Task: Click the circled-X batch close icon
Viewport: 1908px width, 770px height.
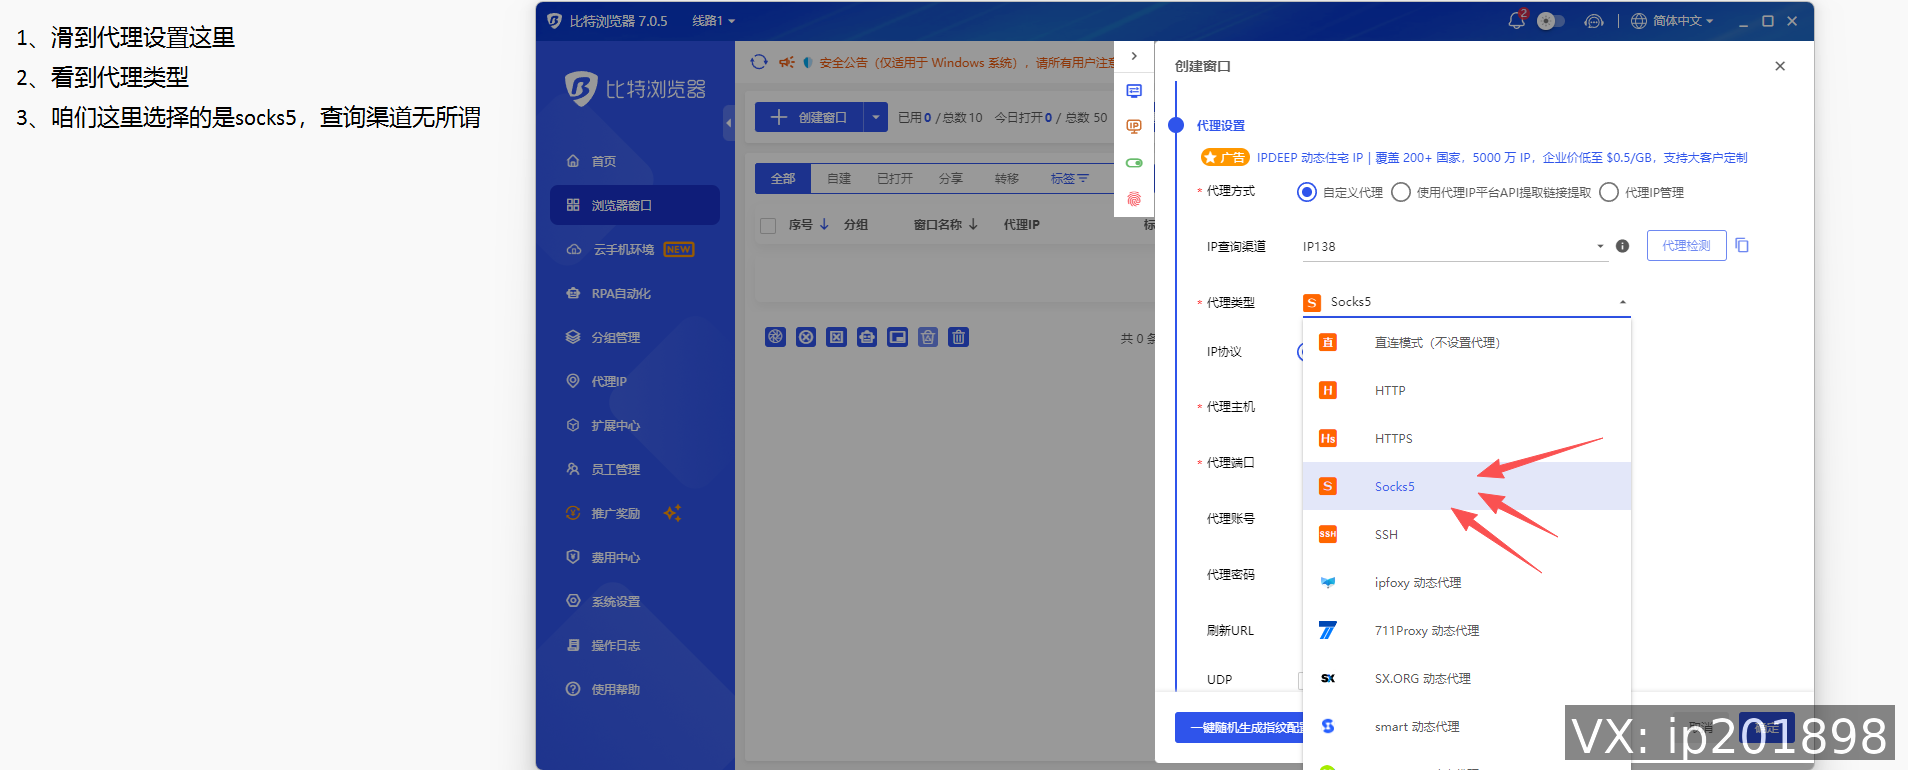Action: [x=806, y=337]
